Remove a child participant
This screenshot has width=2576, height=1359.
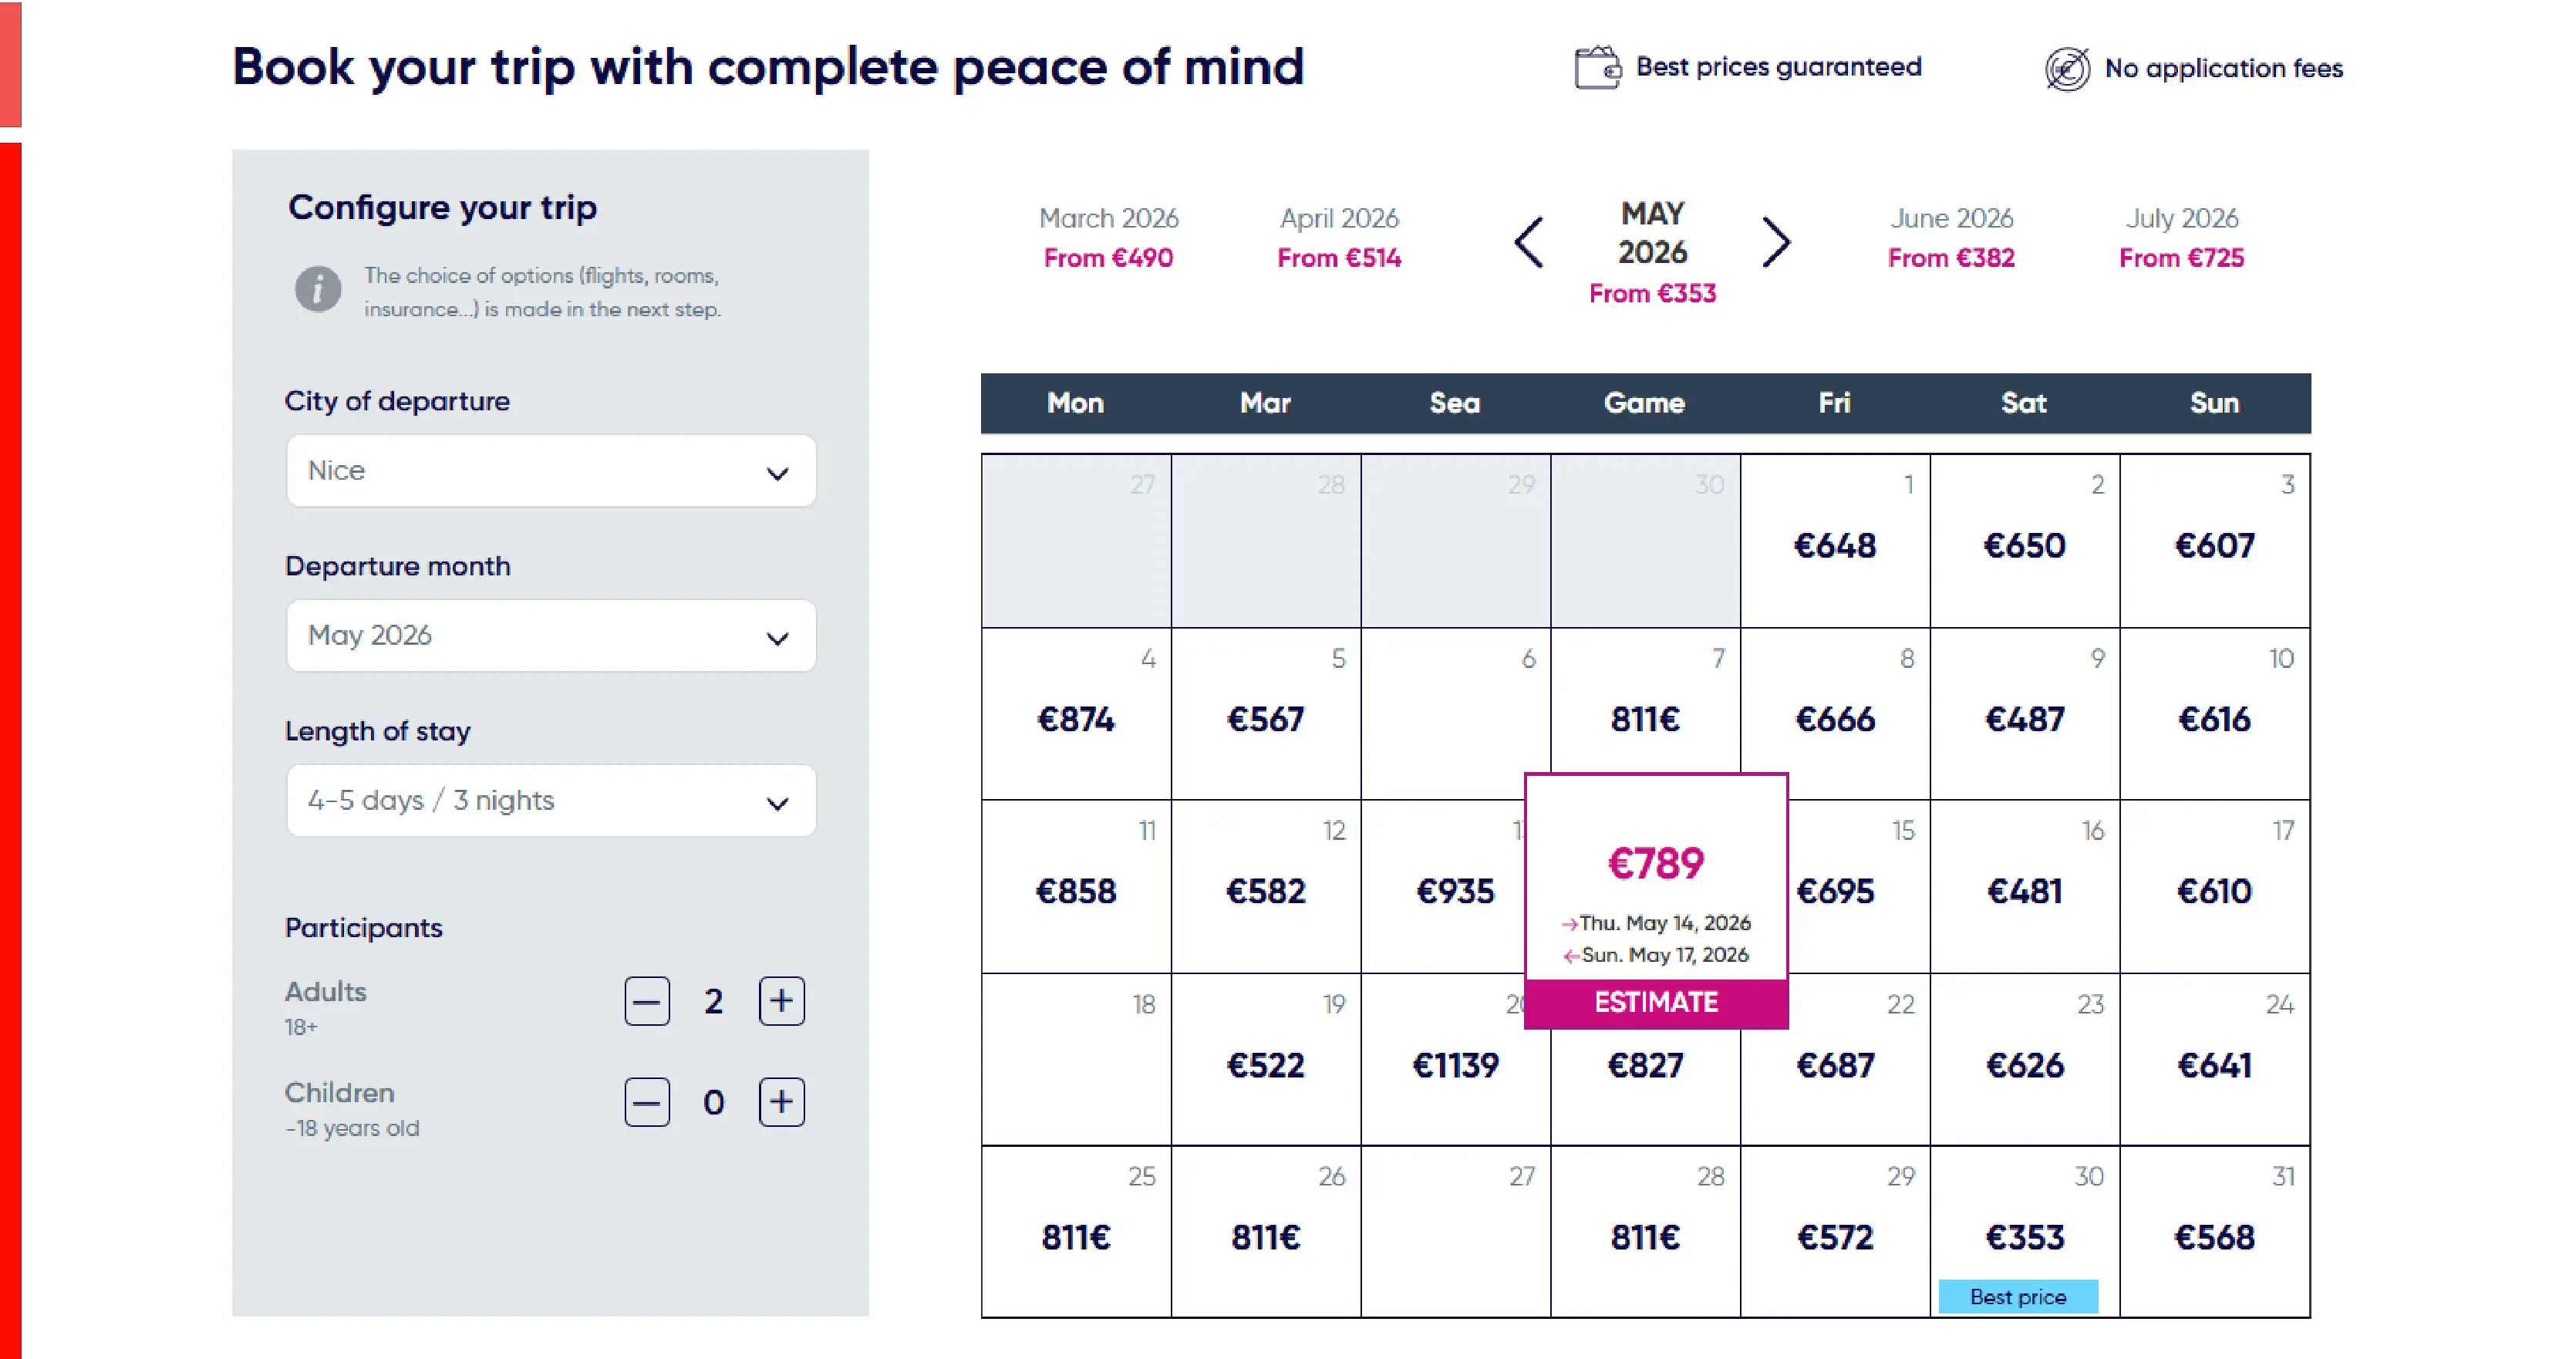click(x=647, y=1102)
